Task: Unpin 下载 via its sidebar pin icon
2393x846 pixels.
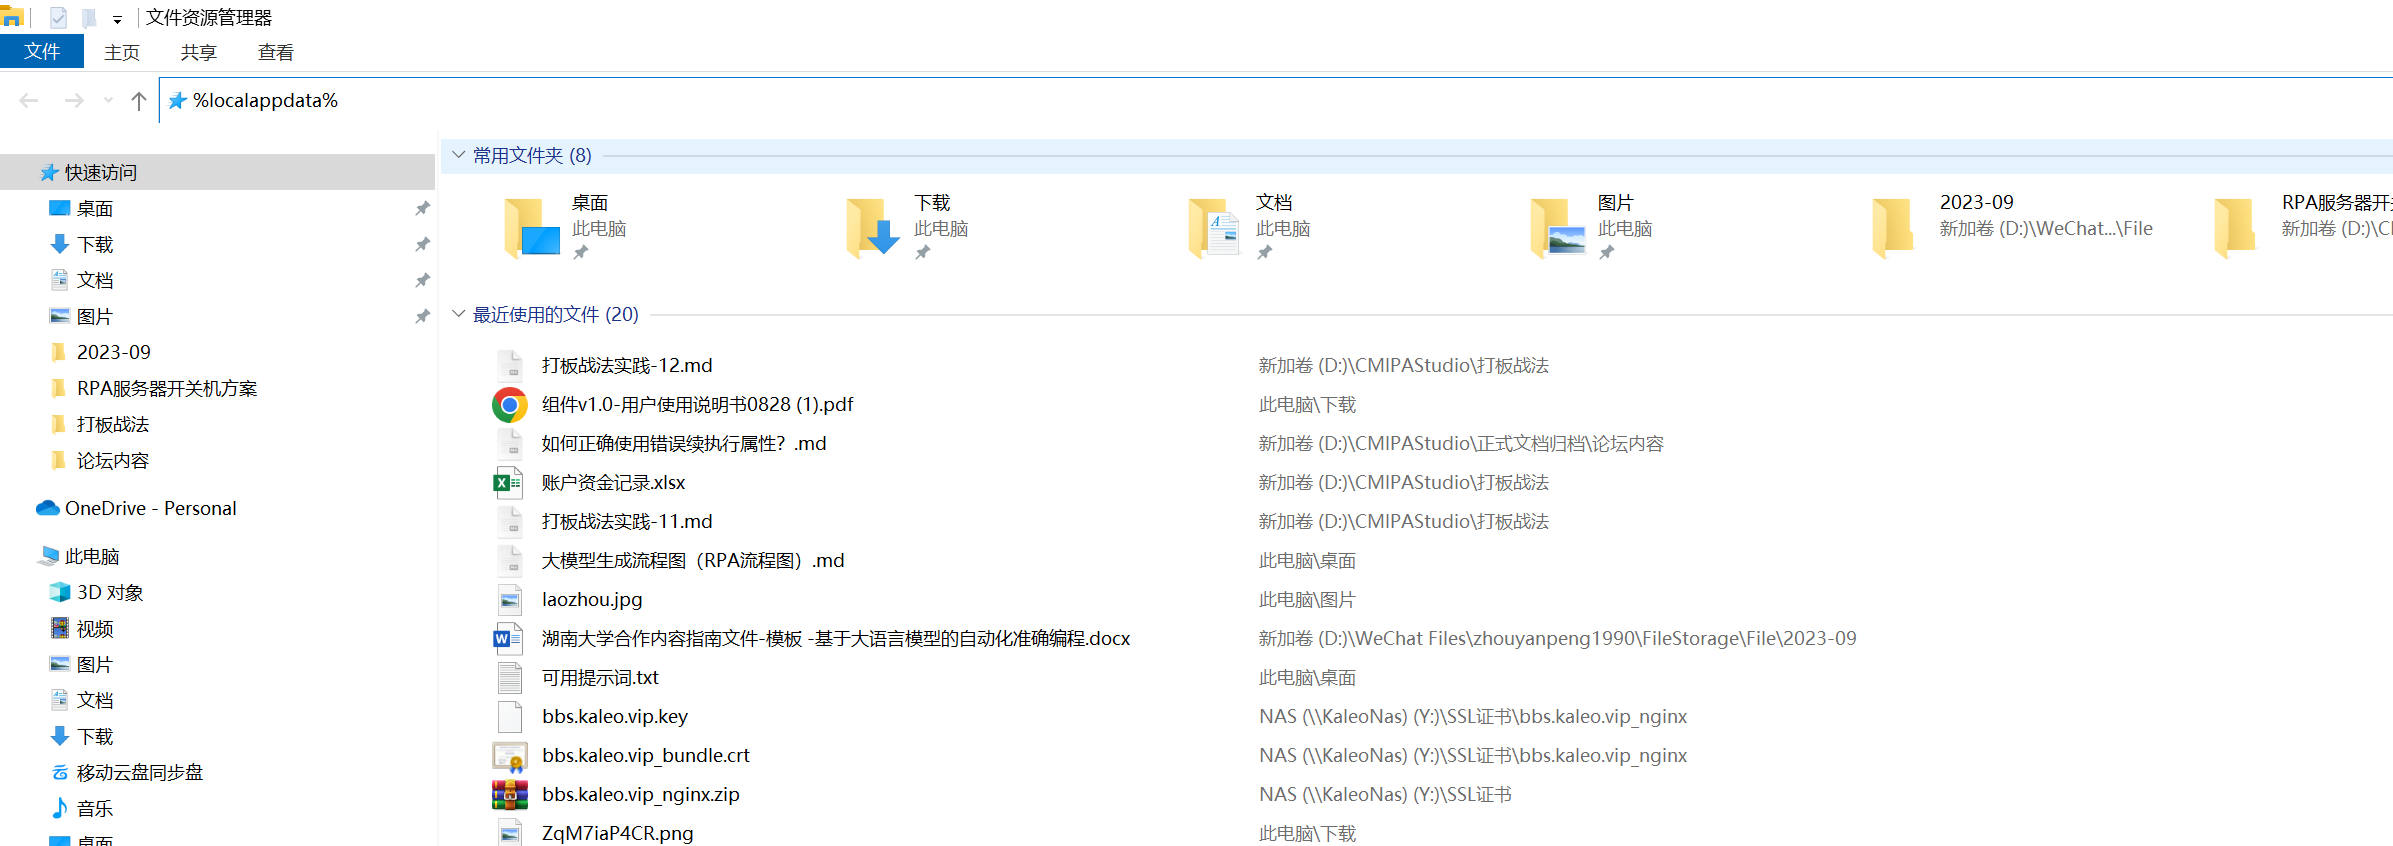Action: 422,244
